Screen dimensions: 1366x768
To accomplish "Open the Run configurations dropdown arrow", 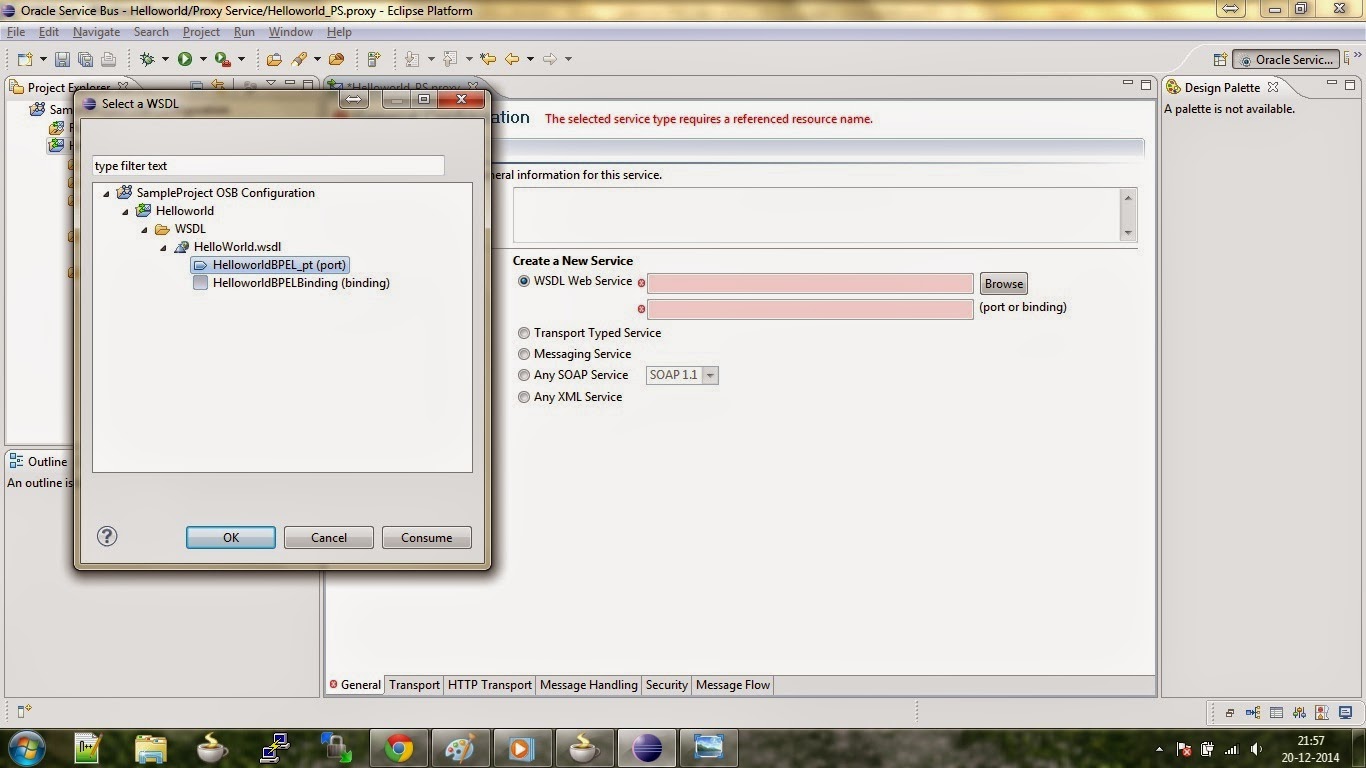I will point(202,60).
